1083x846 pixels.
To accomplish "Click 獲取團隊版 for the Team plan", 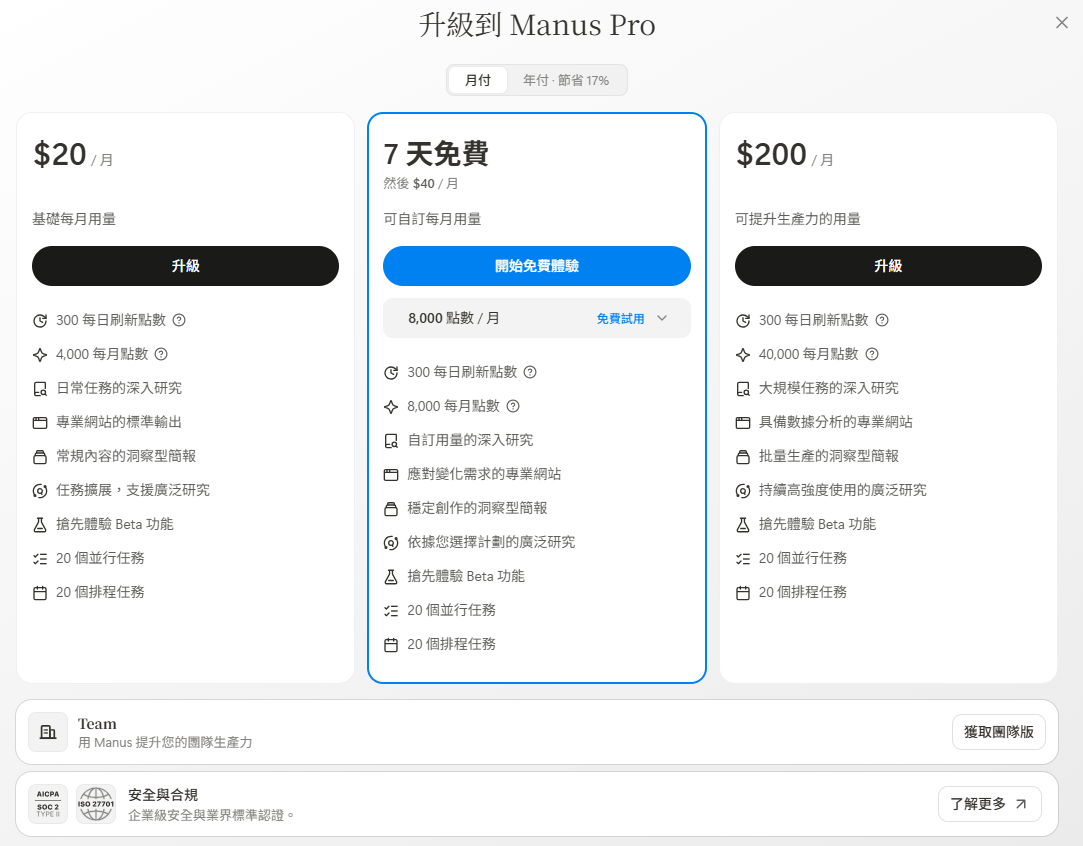I will pos(998,731).
